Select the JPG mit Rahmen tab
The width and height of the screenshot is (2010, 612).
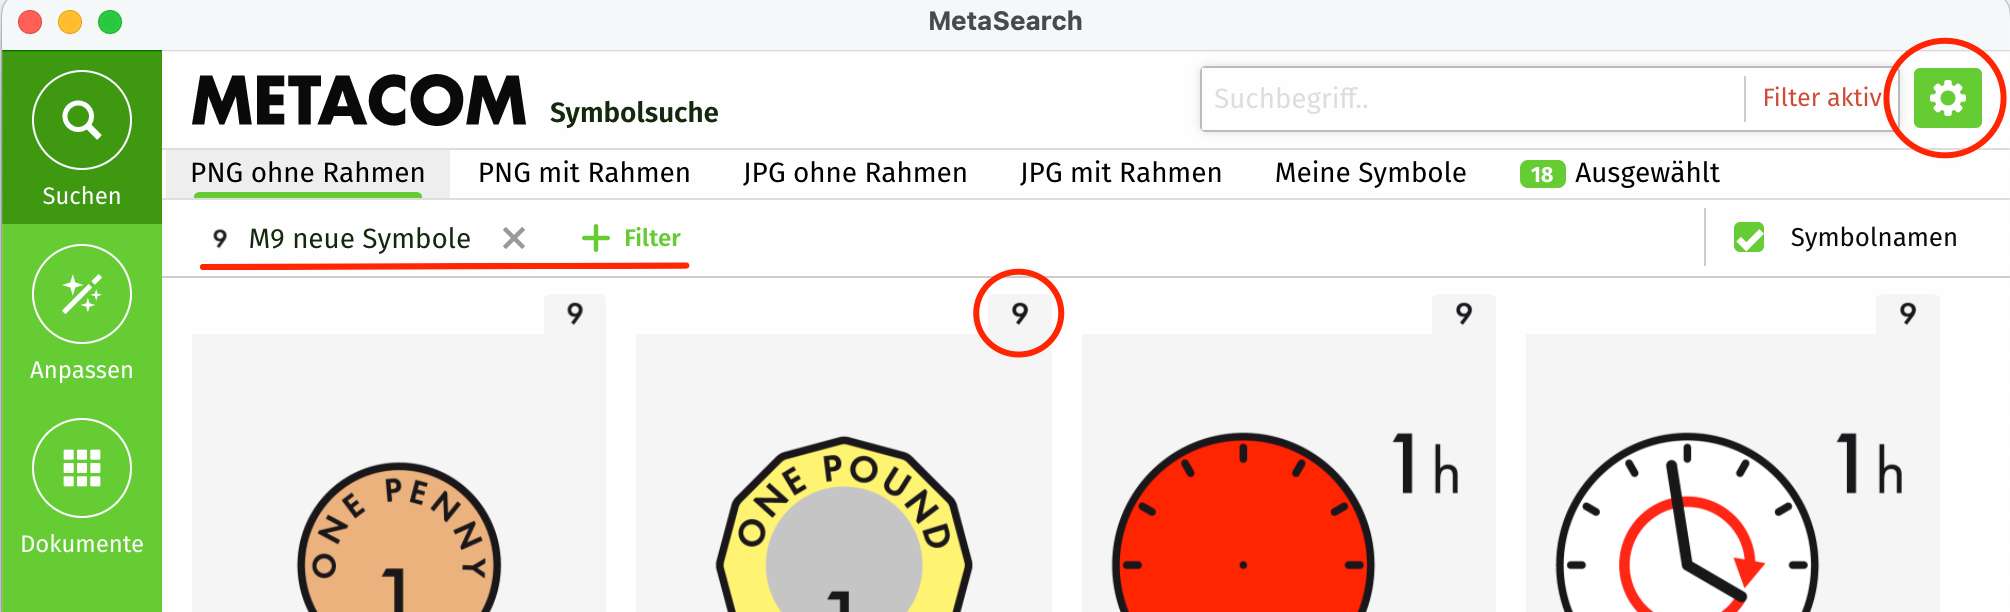1121,173
